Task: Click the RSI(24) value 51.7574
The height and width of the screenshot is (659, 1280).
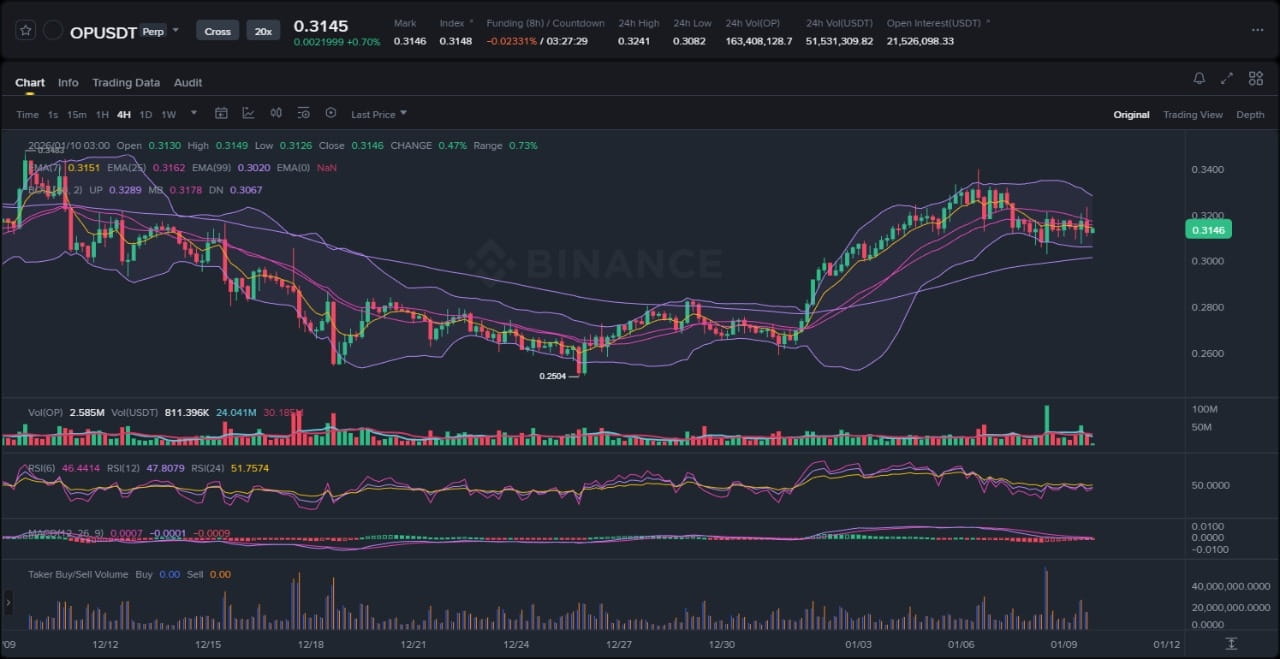Action: coord(250,468)
